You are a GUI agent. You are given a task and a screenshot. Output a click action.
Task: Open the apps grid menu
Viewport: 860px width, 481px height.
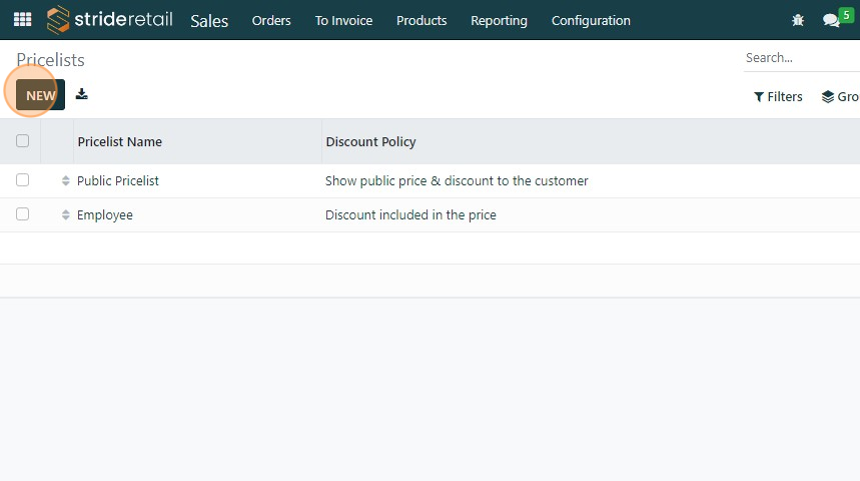pyautogui.click(x=22, y=20)
